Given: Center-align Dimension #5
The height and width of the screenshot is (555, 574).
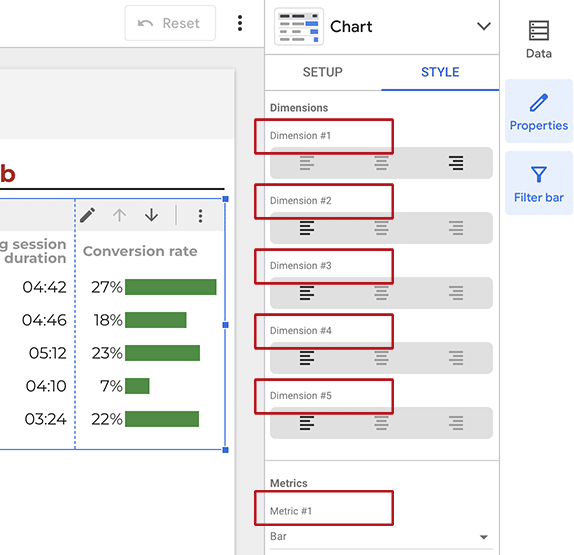Looking at the screenshot, I should pyautogui.click(x=381, y=423).
